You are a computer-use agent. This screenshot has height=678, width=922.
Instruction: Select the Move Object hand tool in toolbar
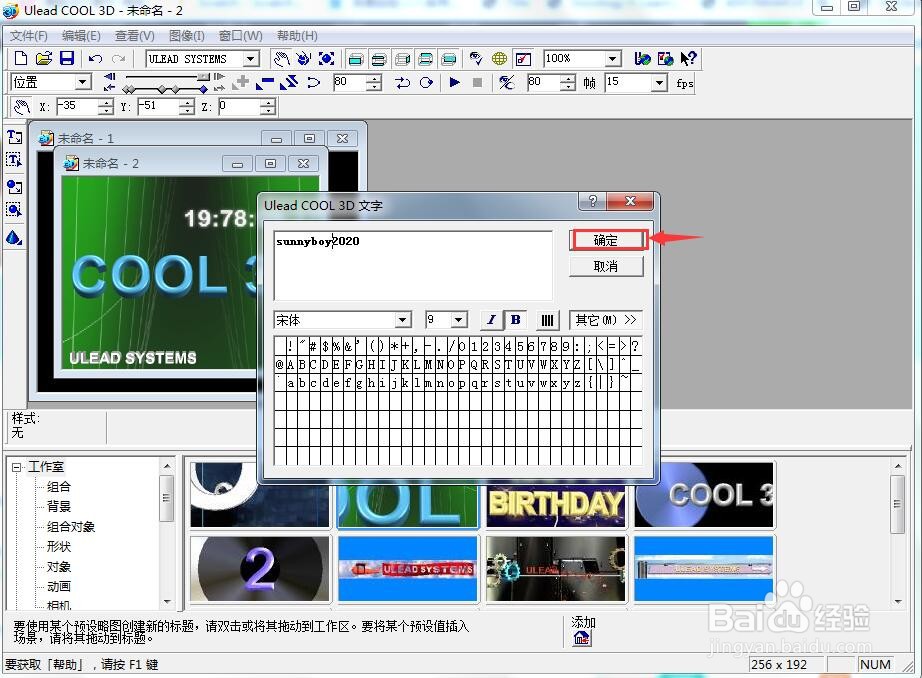coord(282,58)
